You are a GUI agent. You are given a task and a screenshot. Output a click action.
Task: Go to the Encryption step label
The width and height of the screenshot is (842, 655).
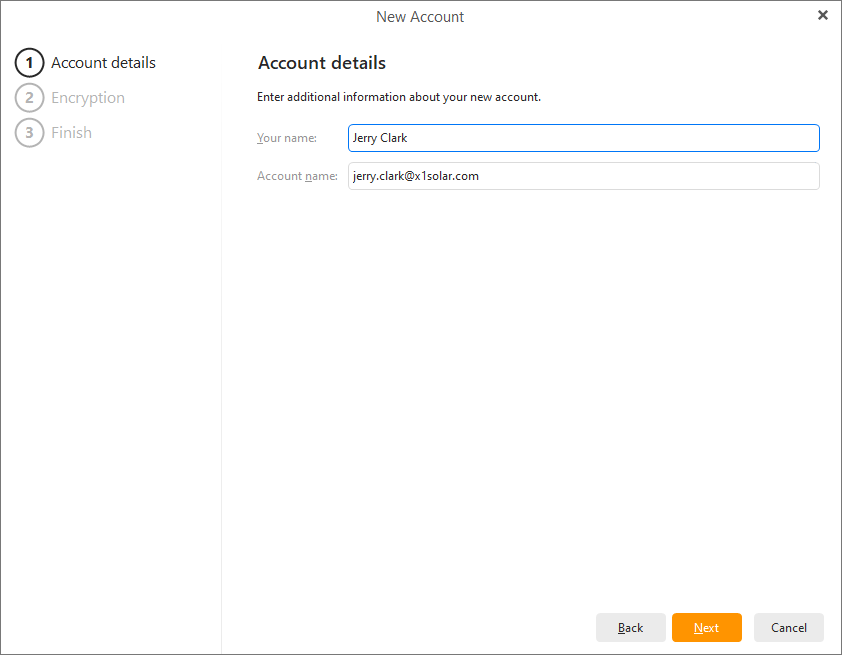coord(88,98)
